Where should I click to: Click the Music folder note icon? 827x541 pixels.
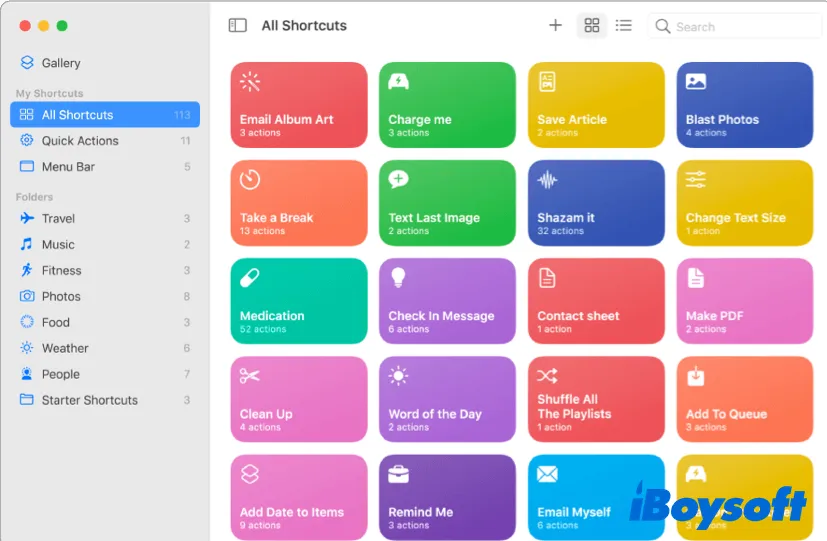point(27,245)
